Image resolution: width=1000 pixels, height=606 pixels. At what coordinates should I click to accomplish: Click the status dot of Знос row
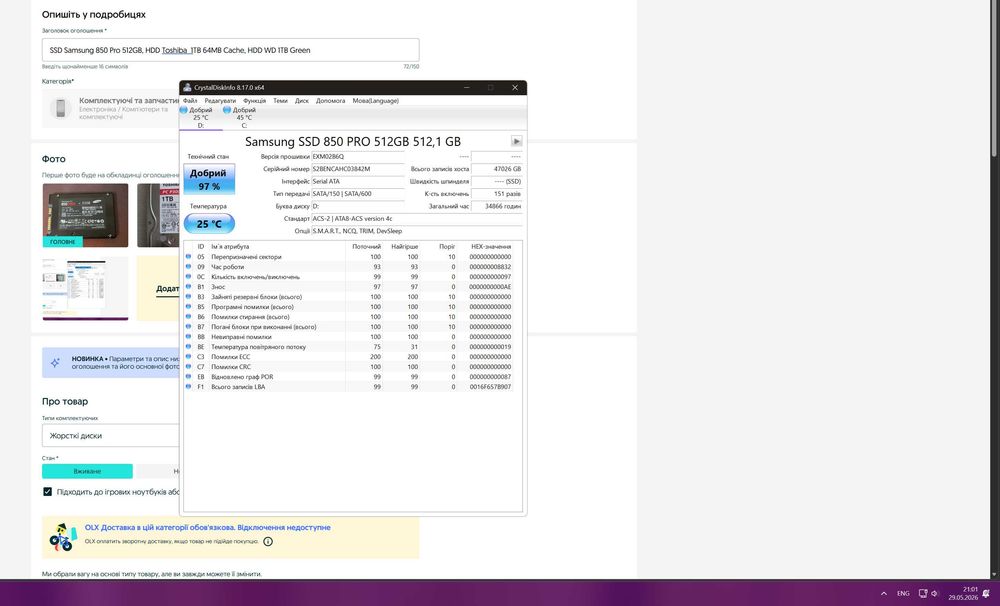188,286
